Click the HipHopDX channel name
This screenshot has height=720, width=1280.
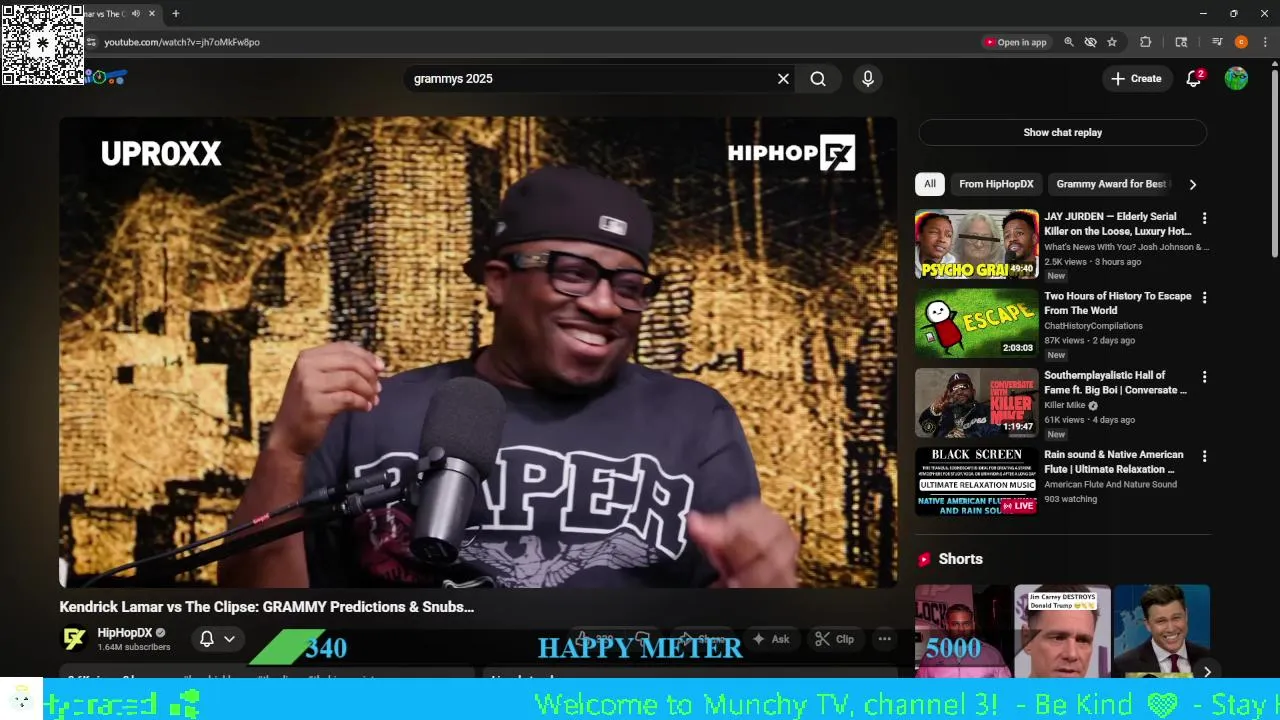[x=125, y=633]
